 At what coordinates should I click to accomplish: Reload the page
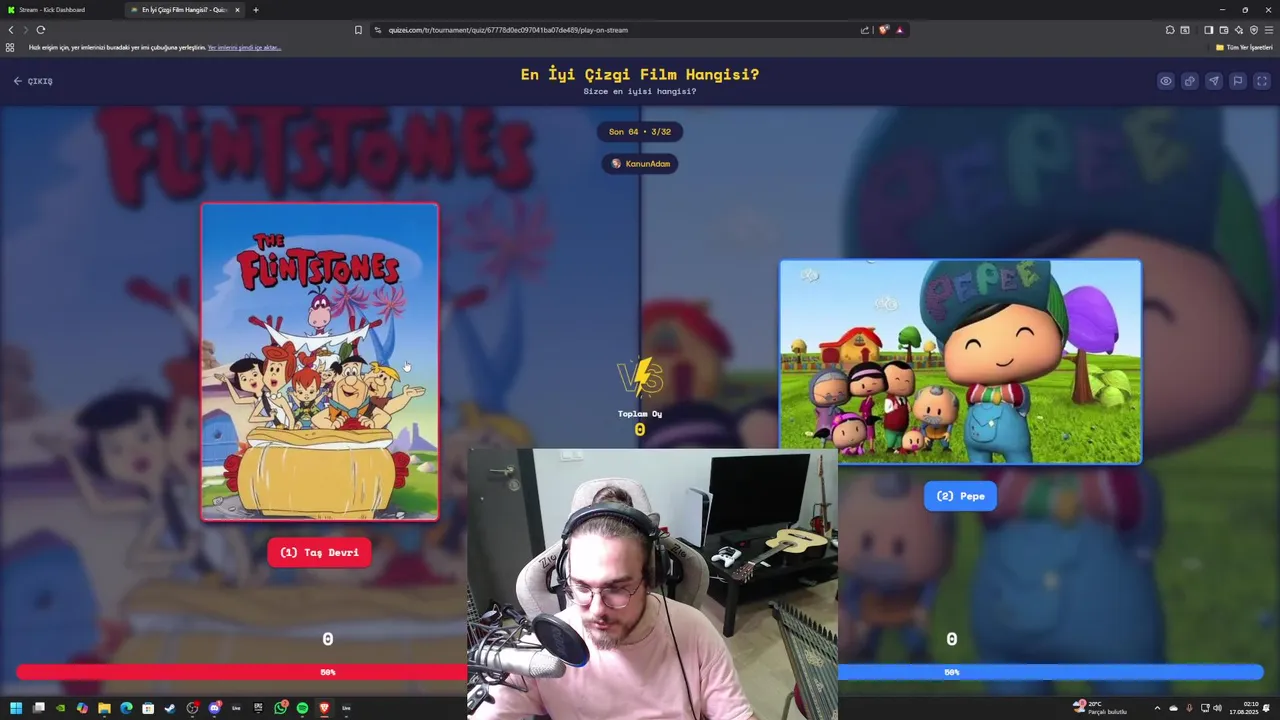[x=41, y=30]
